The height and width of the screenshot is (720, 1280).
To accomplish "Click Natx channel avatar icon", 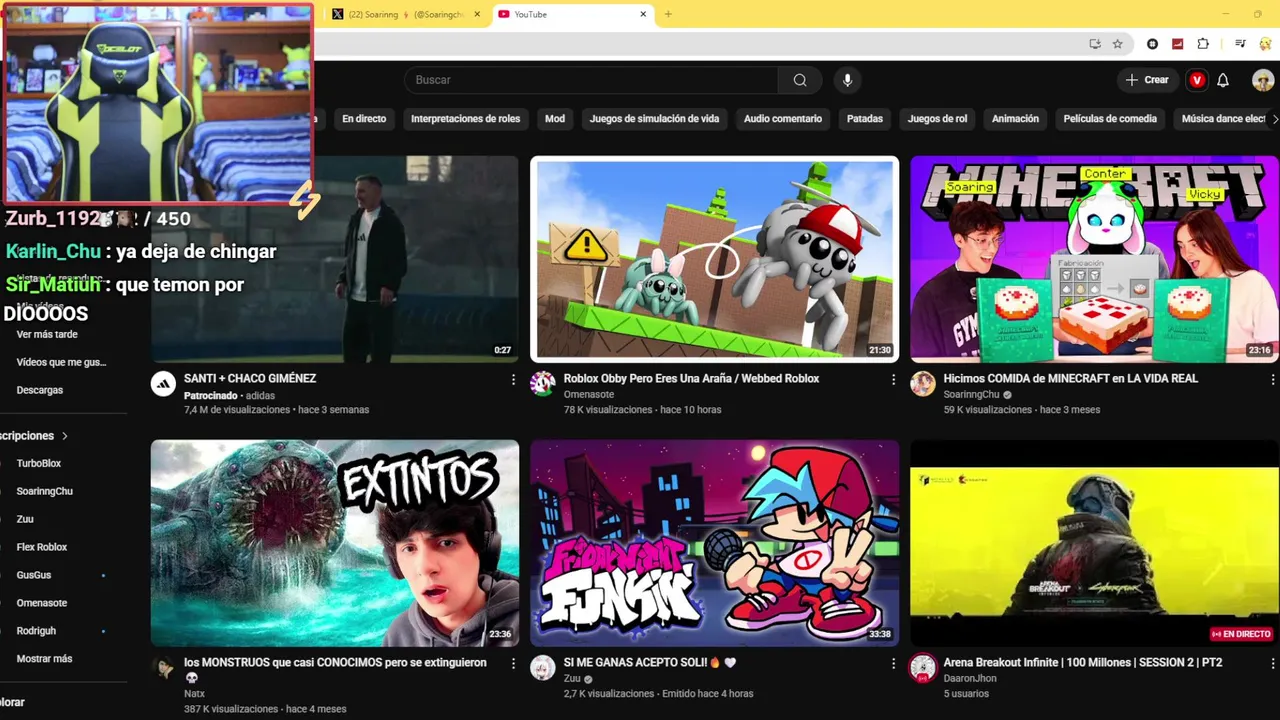I will click(x=163, y=668).
